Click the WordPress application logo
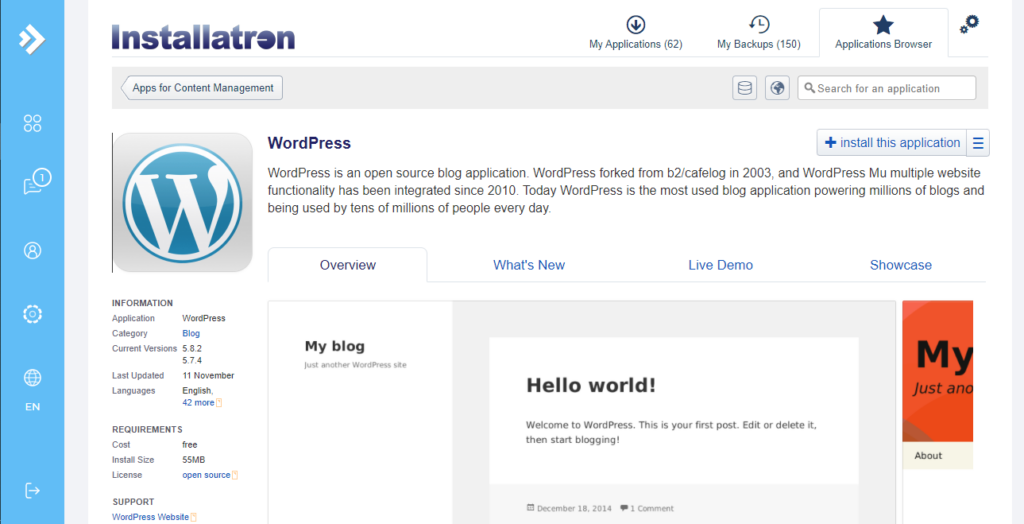This screenshot has width=1024, height=524. click(x=183, y=203)
